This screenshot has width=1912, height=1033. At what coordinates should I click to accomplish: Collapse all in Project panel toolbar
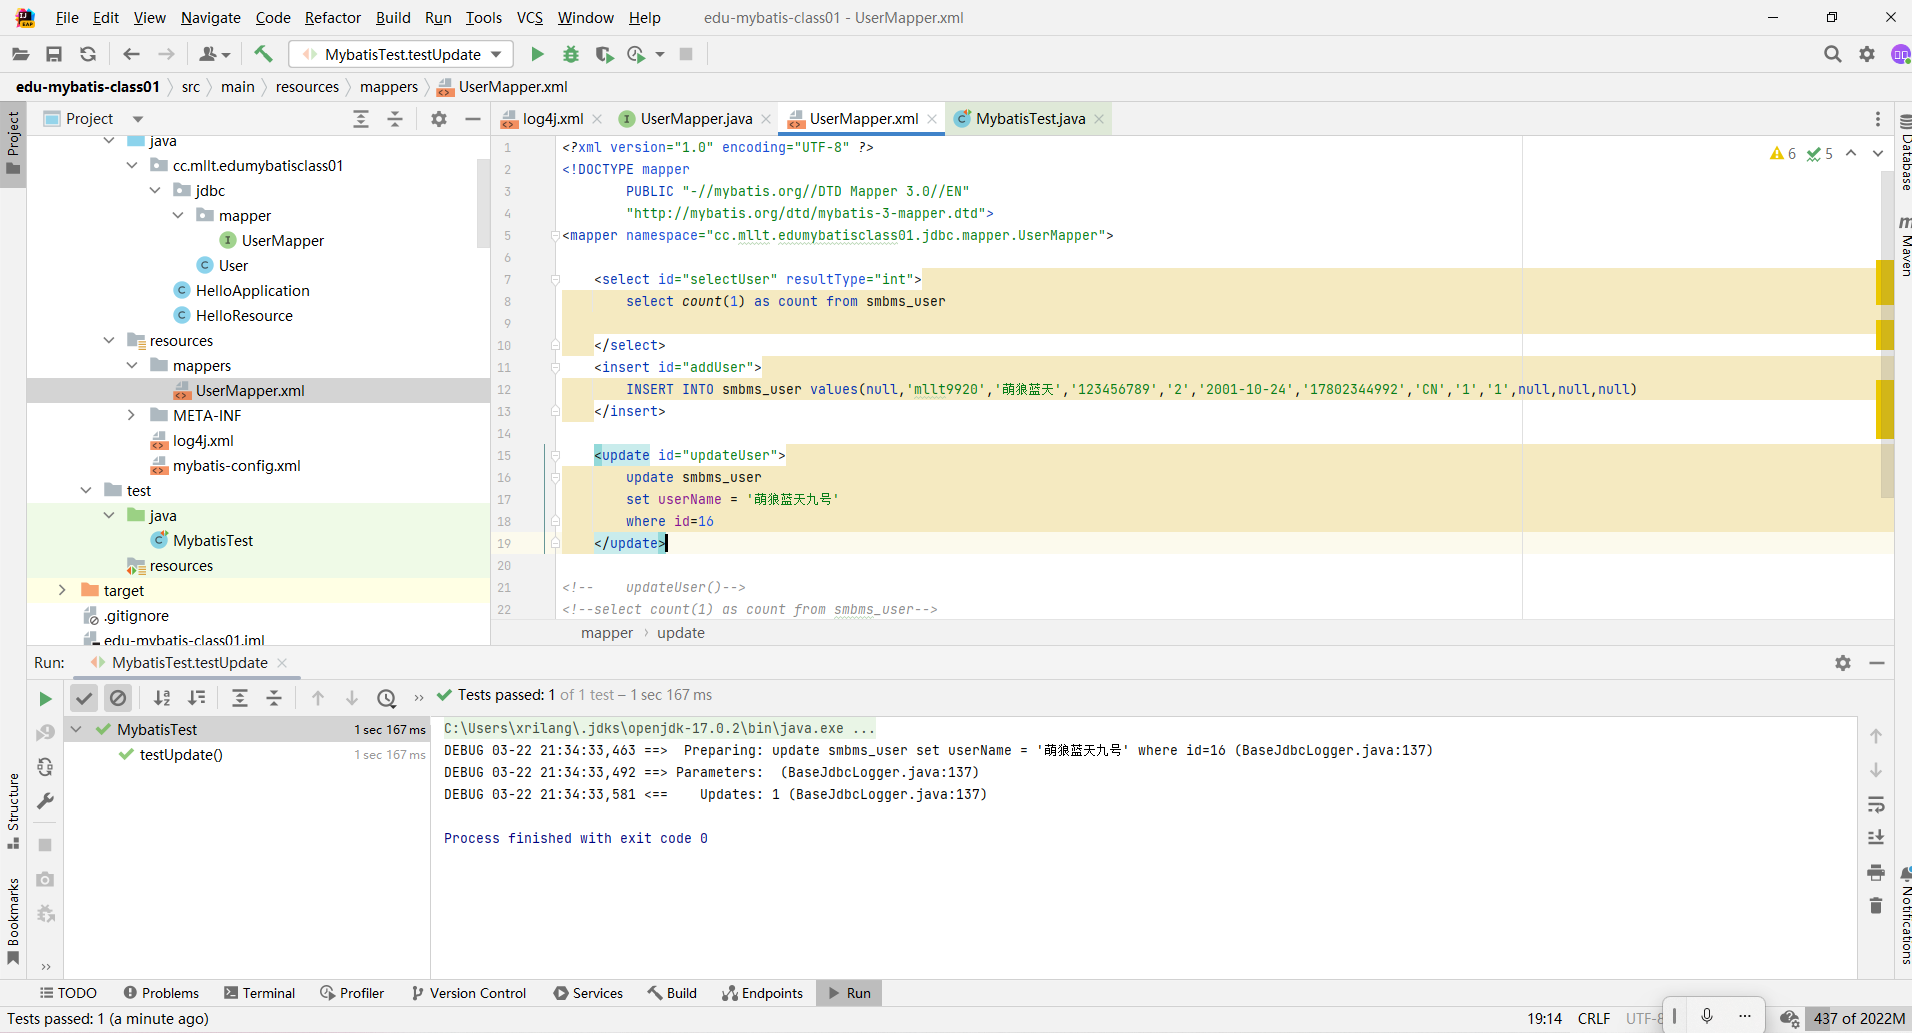[395, 119]
